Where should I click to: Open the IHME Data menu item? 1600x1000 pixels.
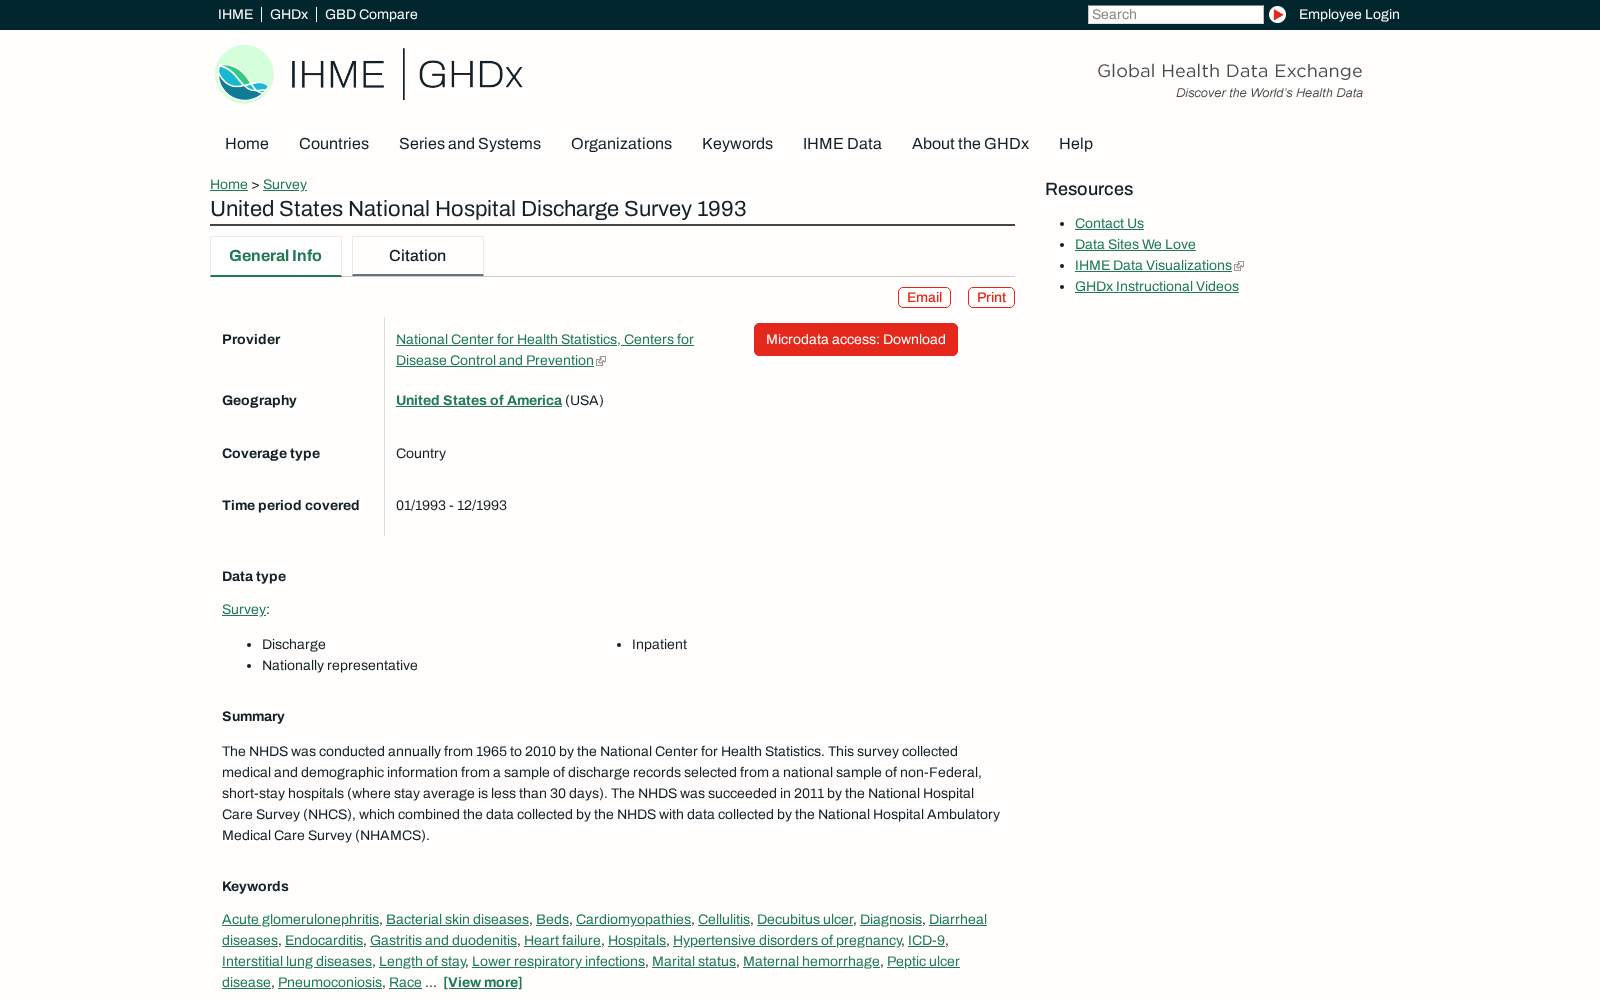pos(842,144)
